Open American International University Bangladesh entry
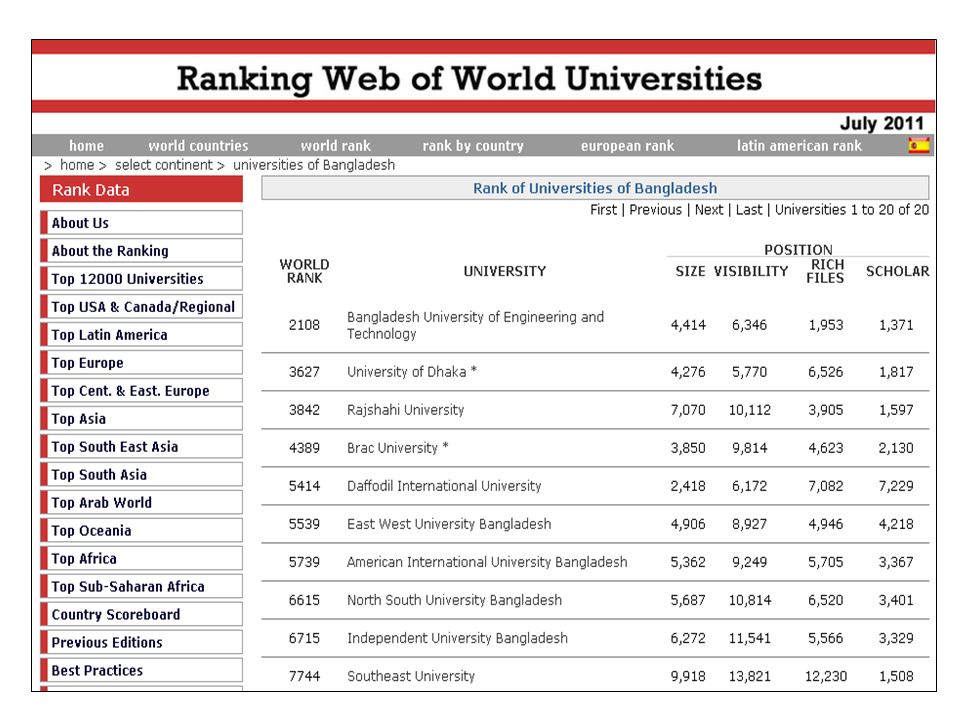 [x=487, y=561]
